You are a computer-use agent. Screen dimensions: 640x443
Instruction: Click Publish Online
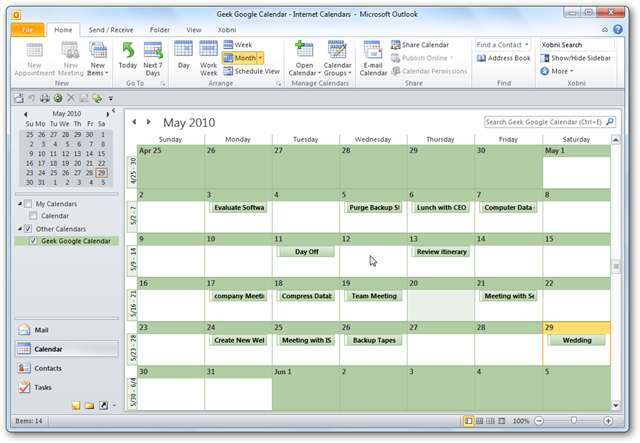click(x=422, y=58)
